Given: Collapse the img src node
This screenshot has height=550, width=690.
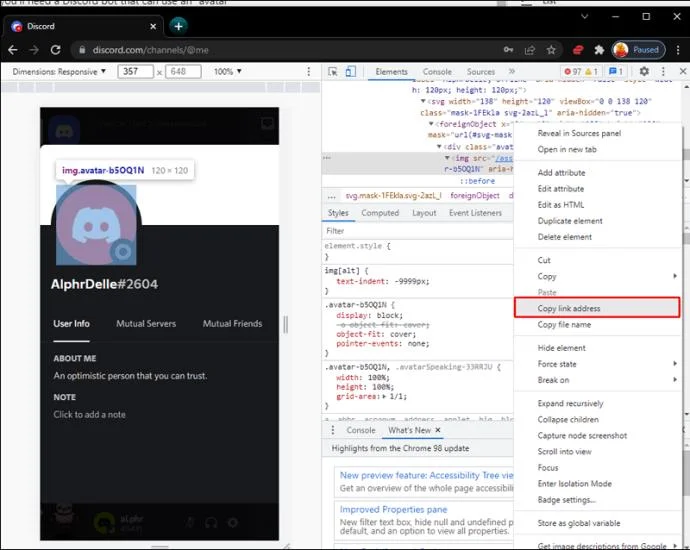Looking at the screenshot, I should (447, 158).
